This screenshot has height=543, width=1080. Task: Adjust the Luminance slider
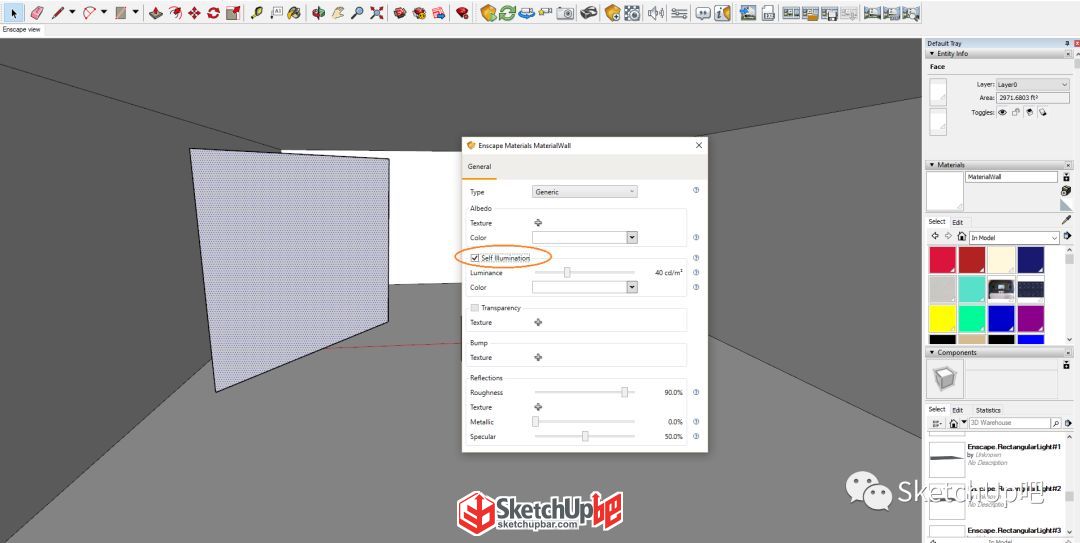(567, 272)
